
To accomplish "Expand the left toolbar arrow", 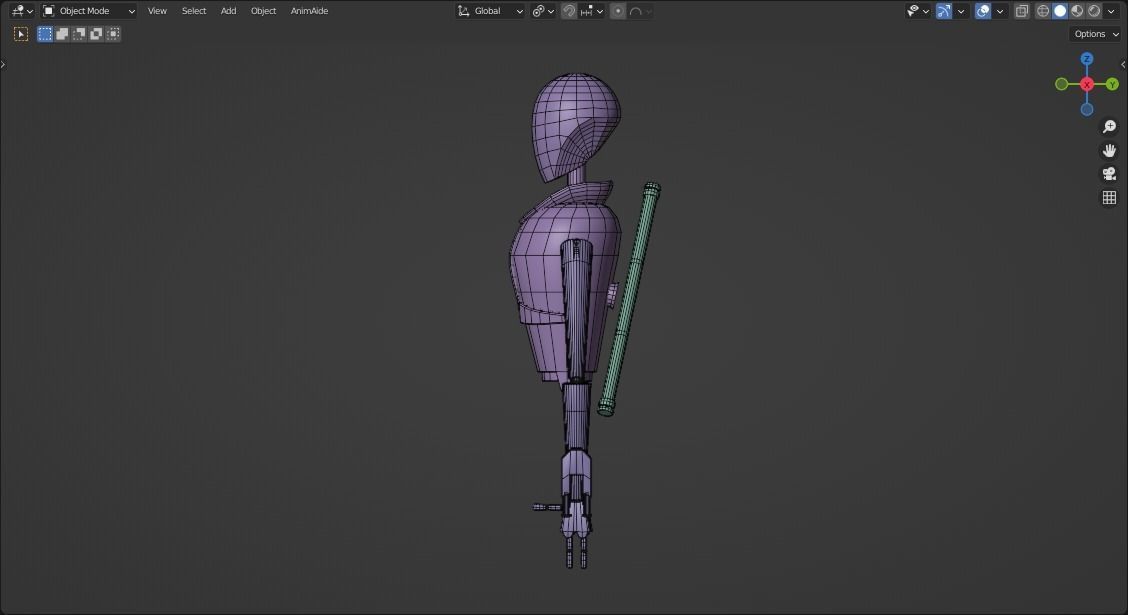I will click(x=3, y=64).
